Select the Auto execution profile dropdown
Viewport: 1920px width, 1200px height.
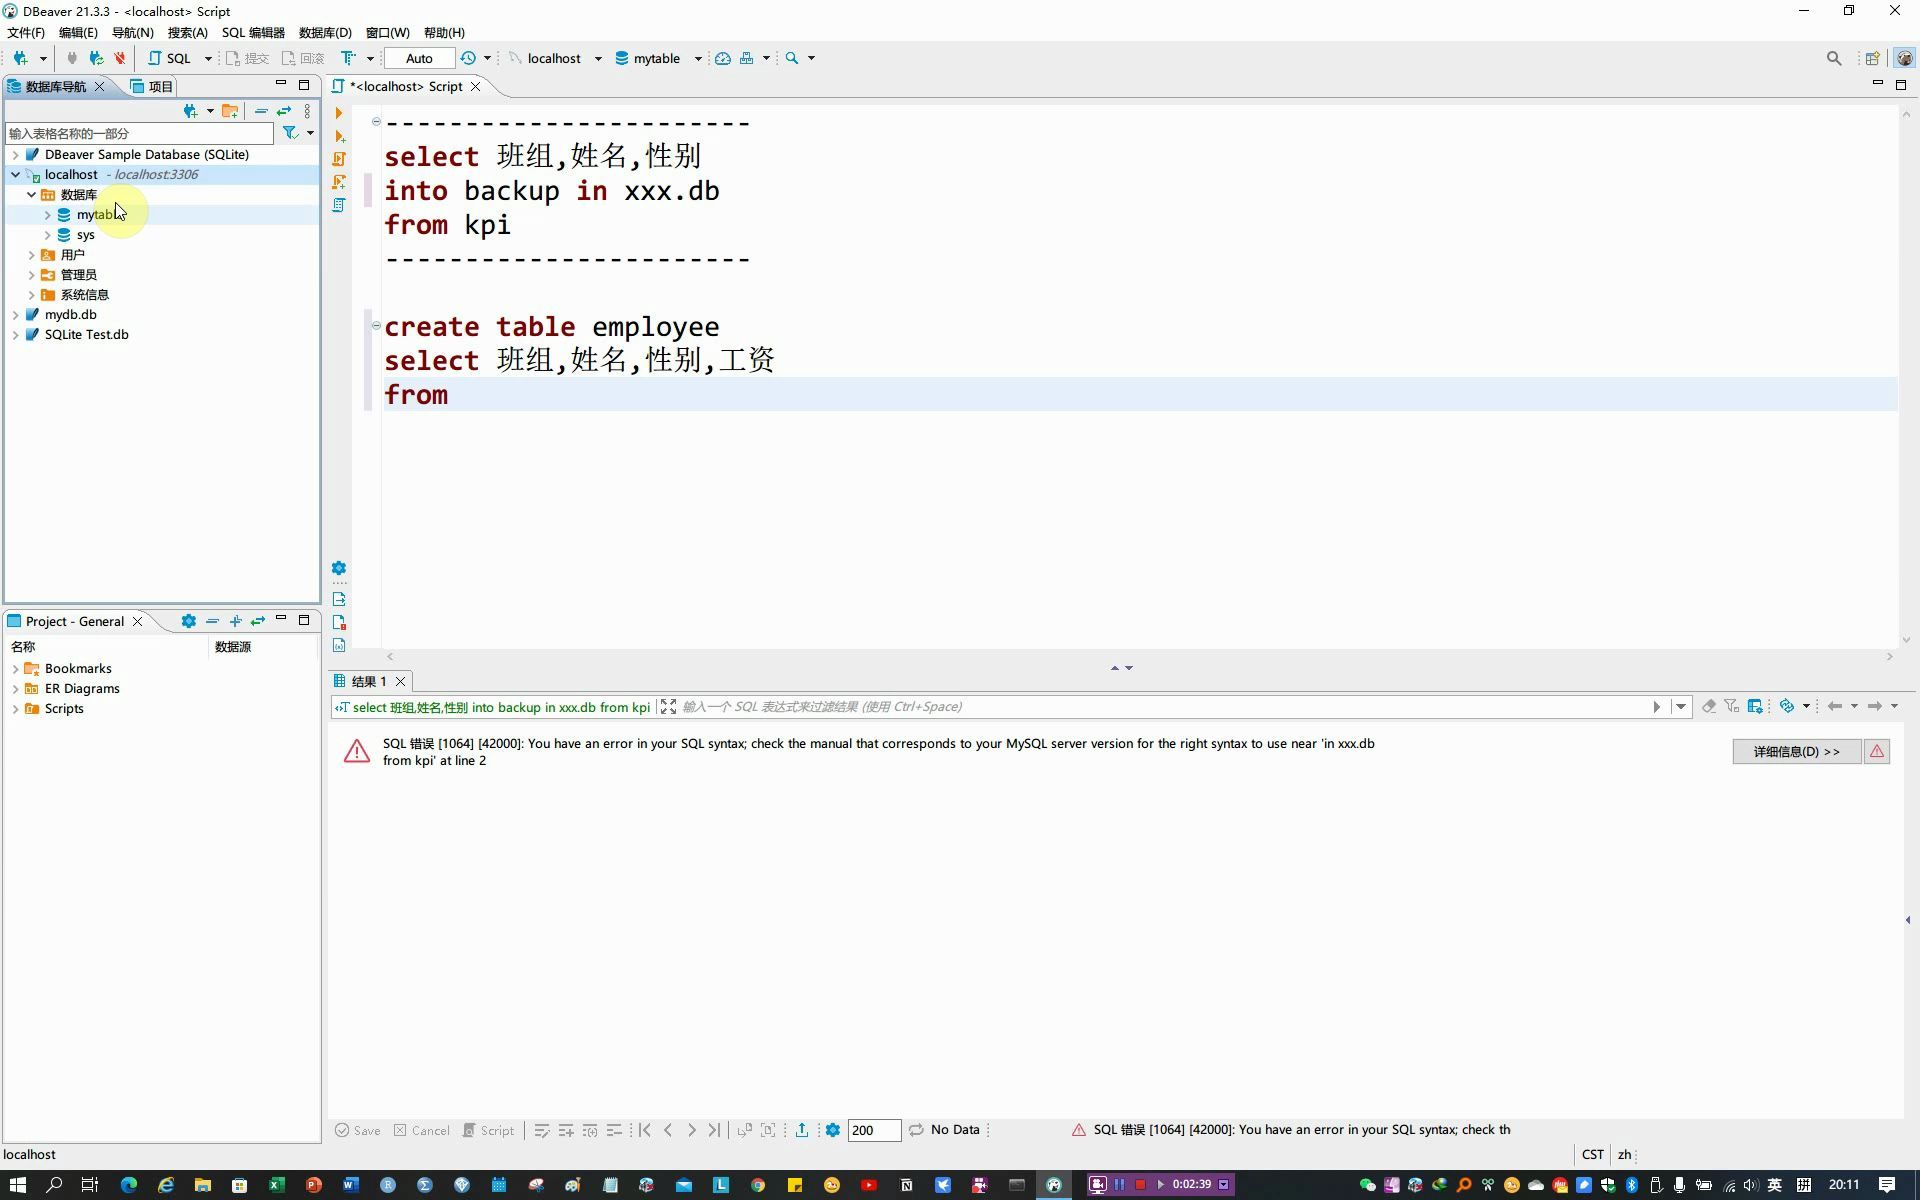[x=420, y=57]
